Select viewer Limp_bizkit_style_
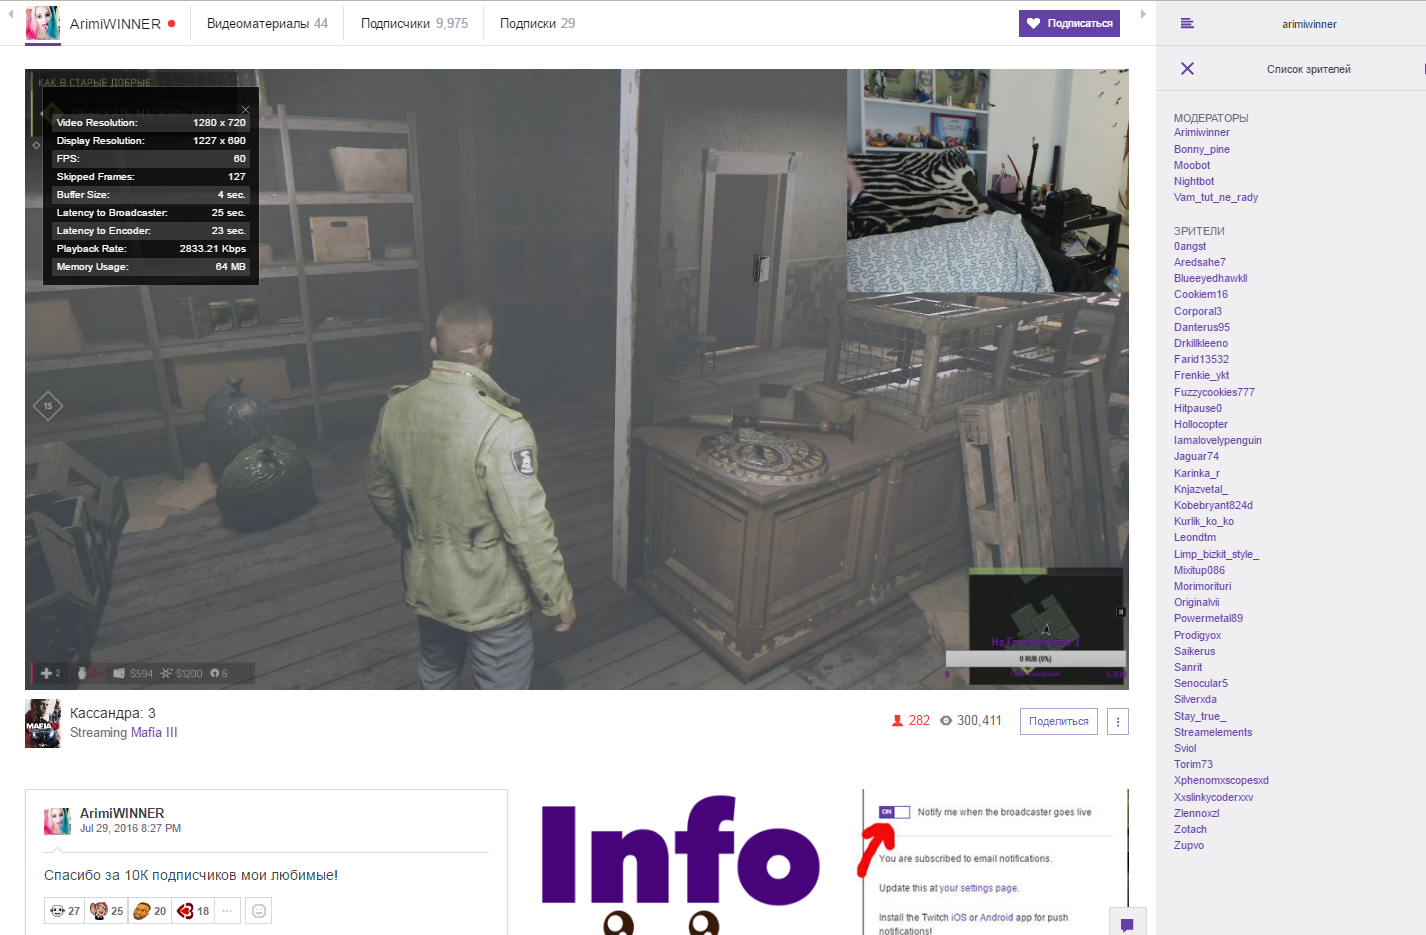 point(1216,554)
